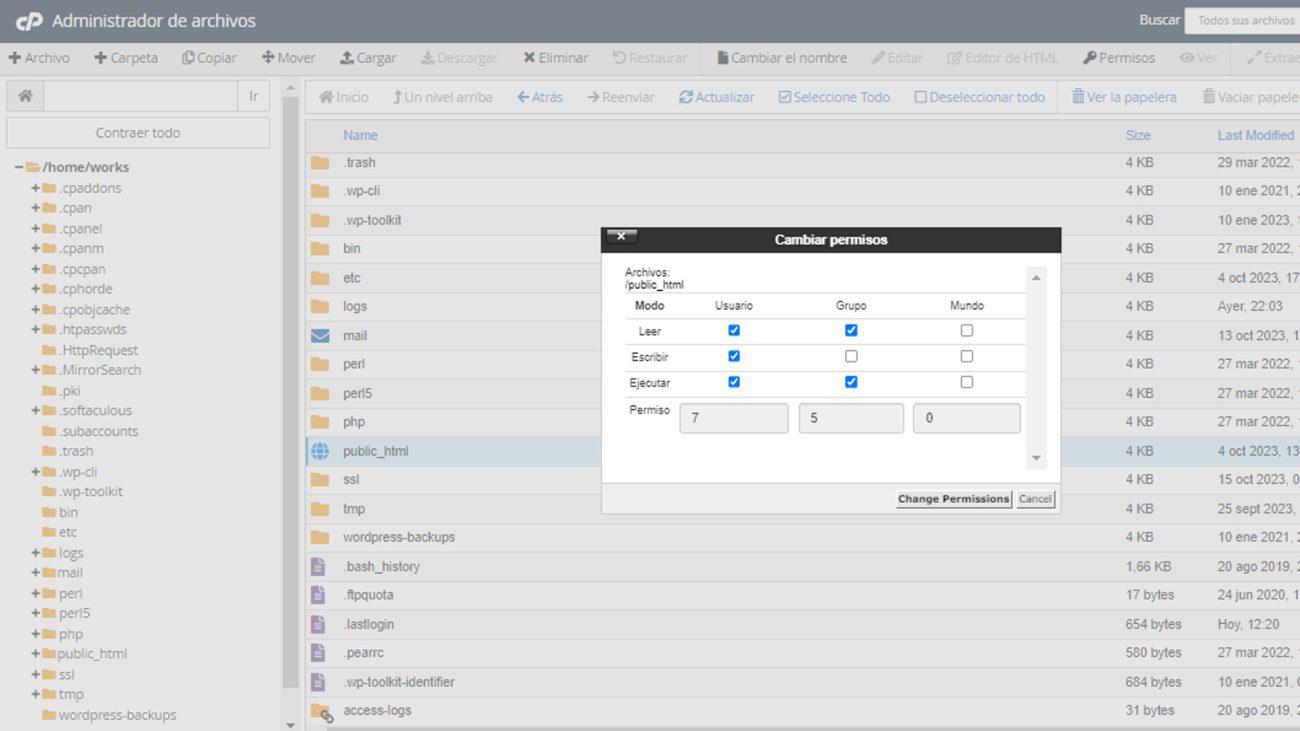1300x731 pixels.
Task: Enable Leer permission for Mundo
Action: coord(966,330)
